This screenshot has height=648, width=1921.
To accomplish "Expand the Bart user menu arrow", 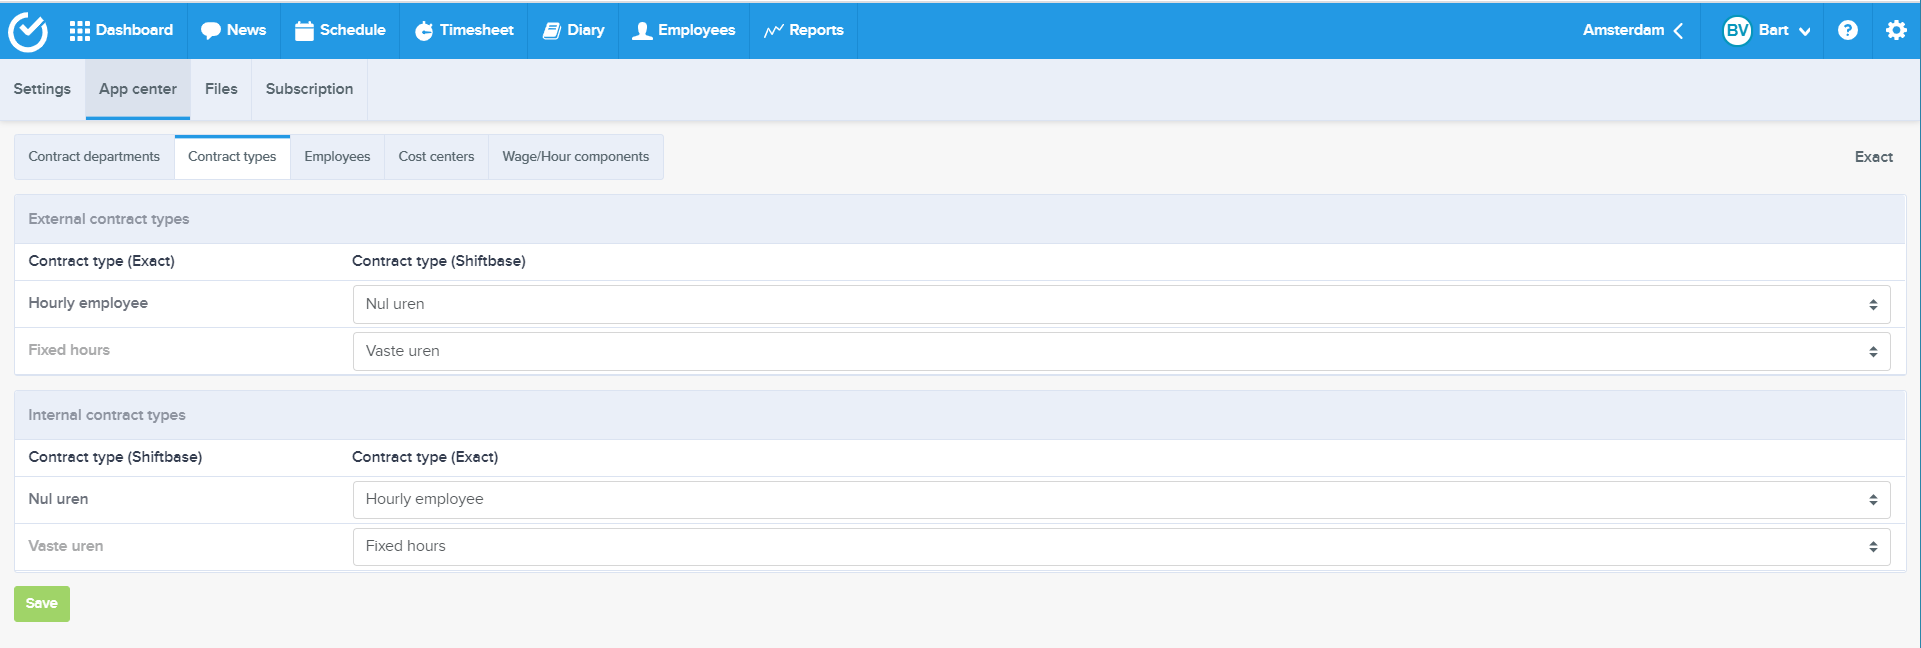I will click(x=1805, y=31).
